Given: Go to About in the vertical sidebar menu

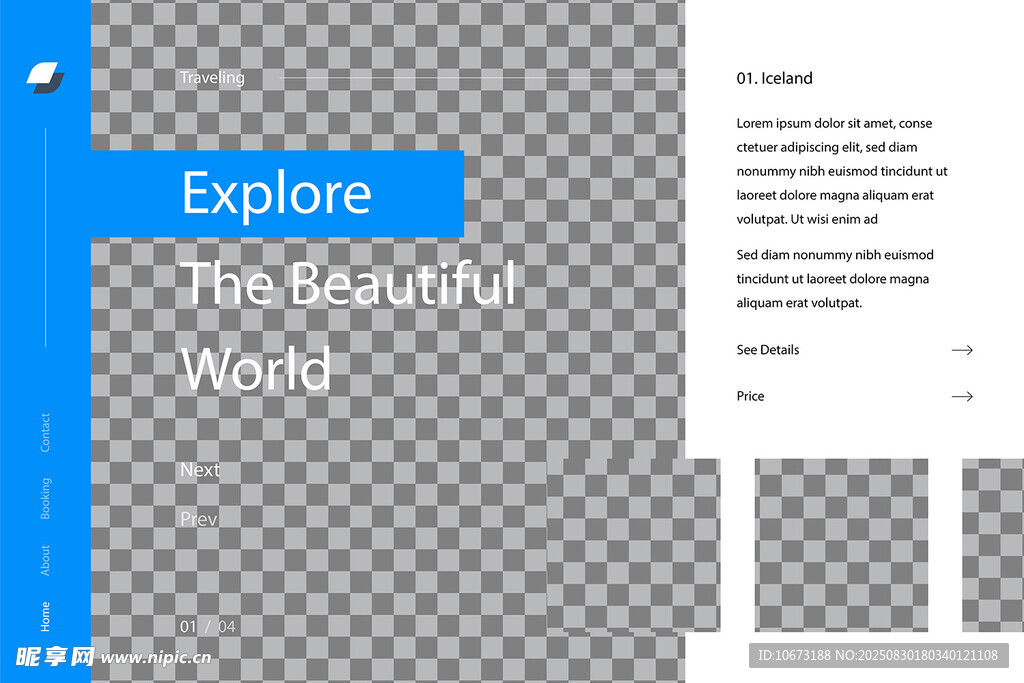Looking at the screenshot, I should 45,560.
